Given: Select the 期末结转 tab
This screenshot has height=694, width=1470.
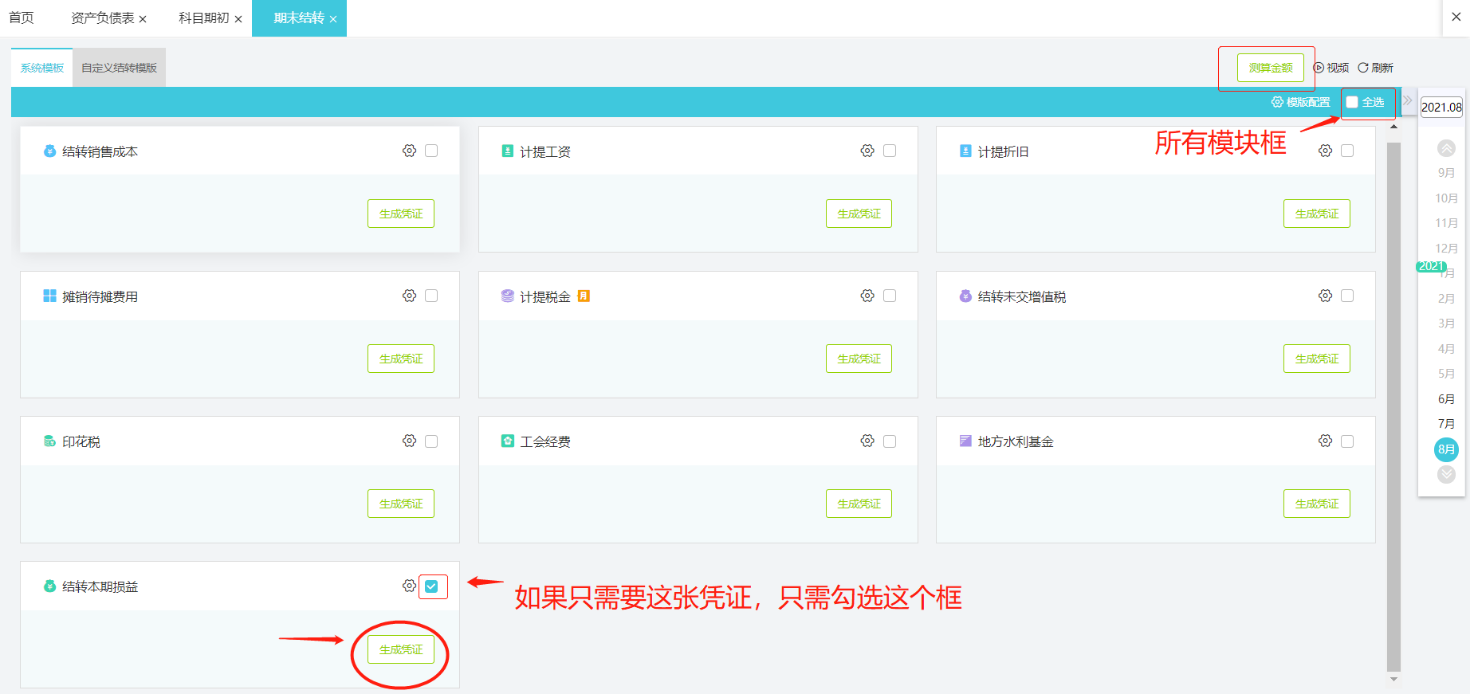Looking at the screenshot, I should click(299, 18).
